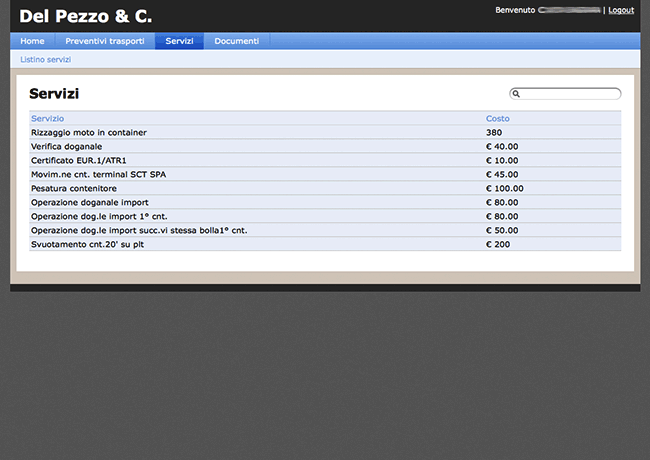Open the Home tab
Image resolution: width=650 pixels, height=460 pixels.
click(32, 41)
